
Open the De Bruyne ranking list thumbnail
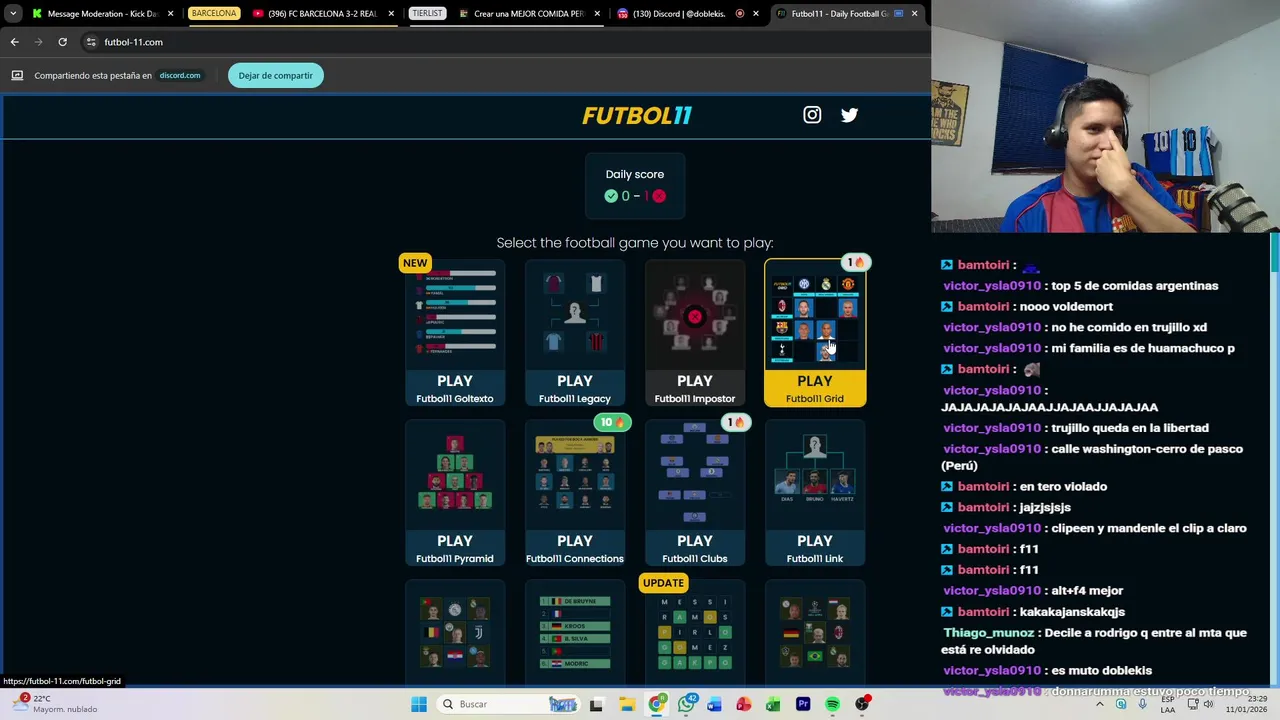[575, 632]
